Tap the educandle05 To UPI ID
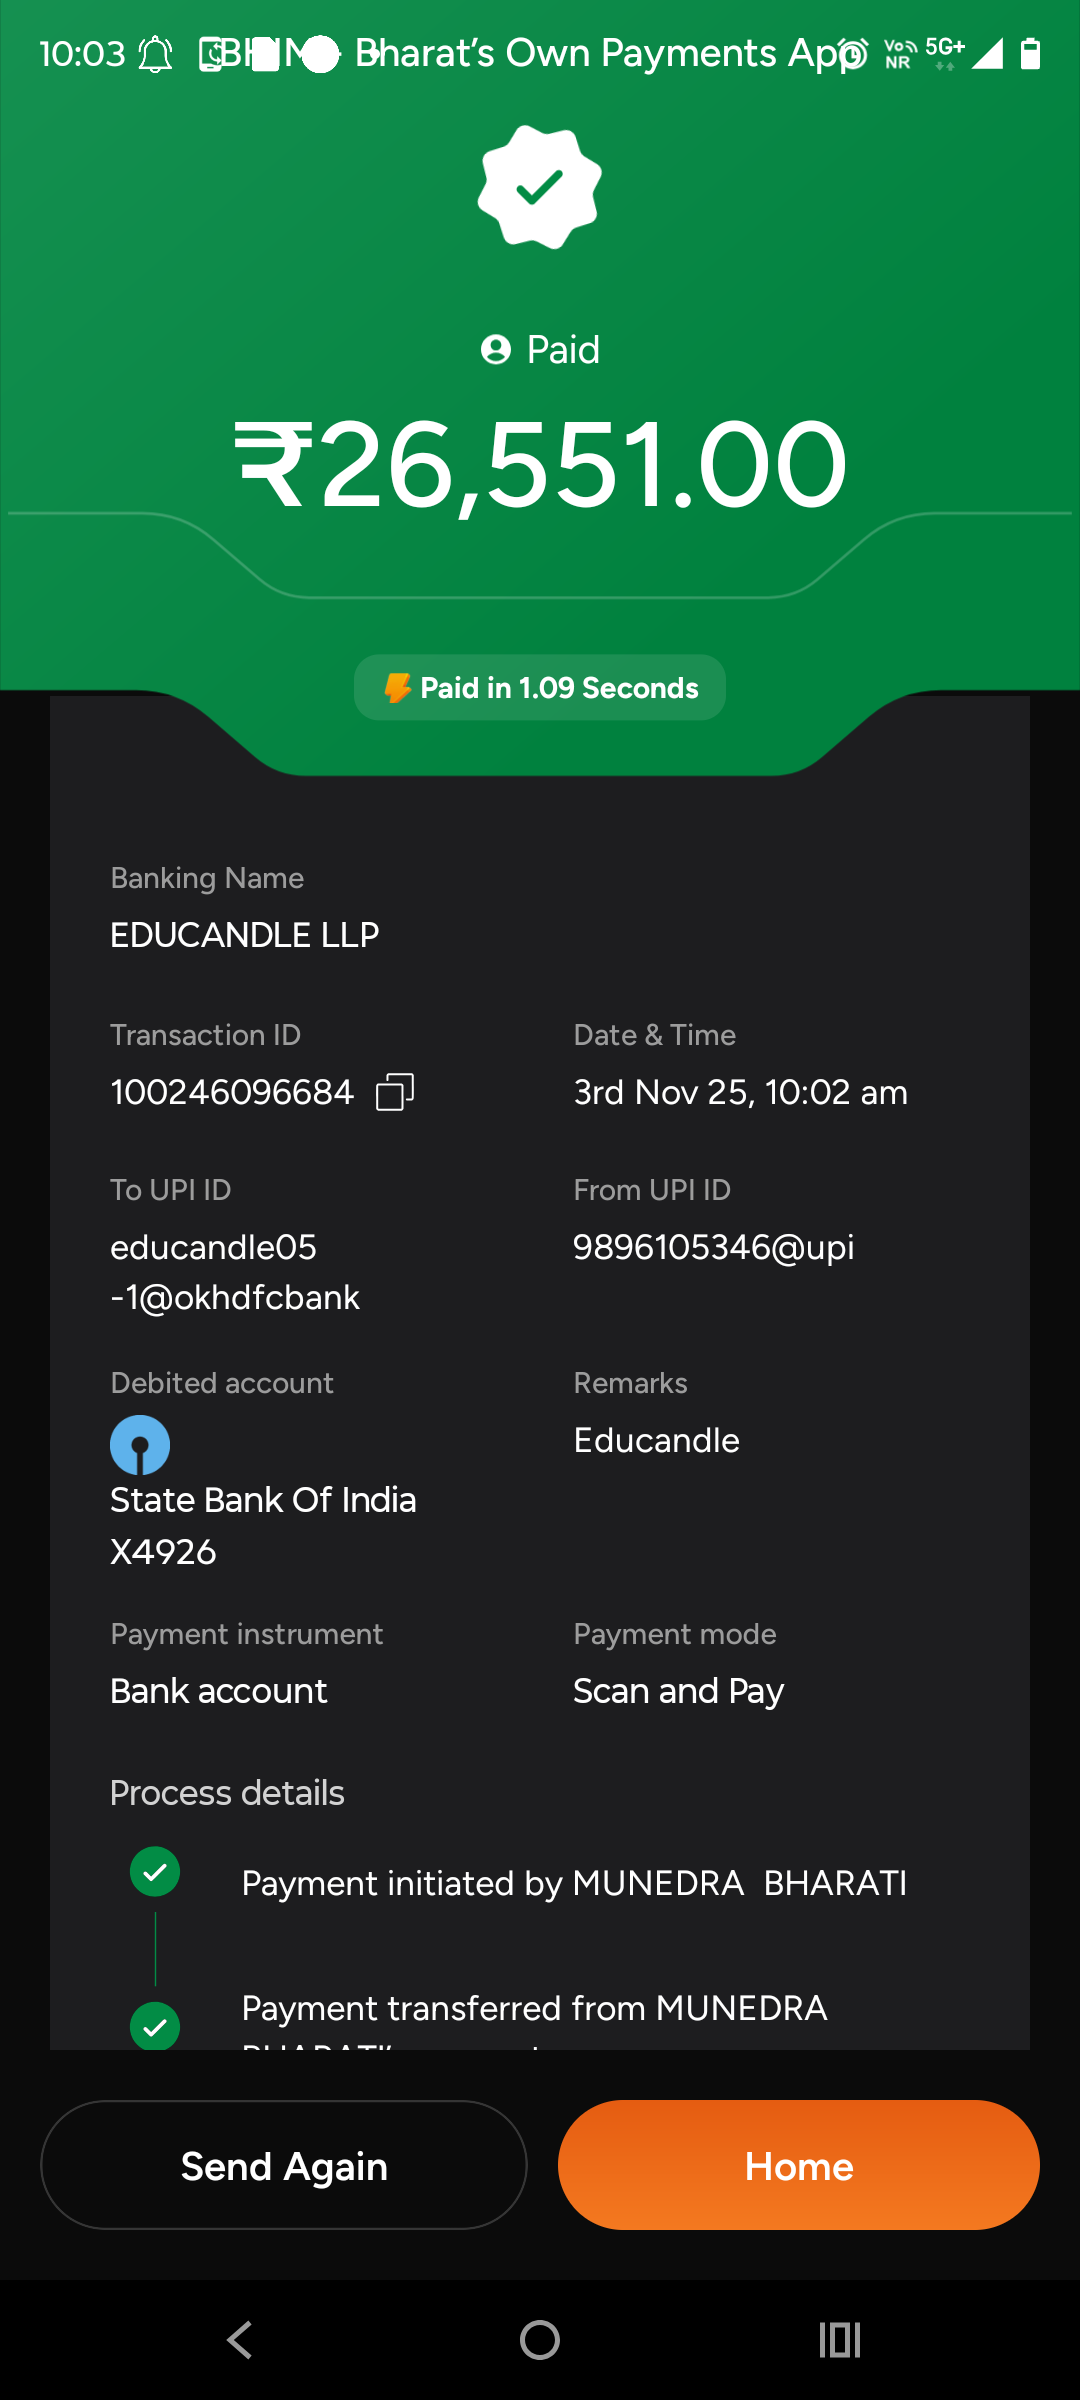Screen dimensions: 1080x2400 coord(235,1272)
